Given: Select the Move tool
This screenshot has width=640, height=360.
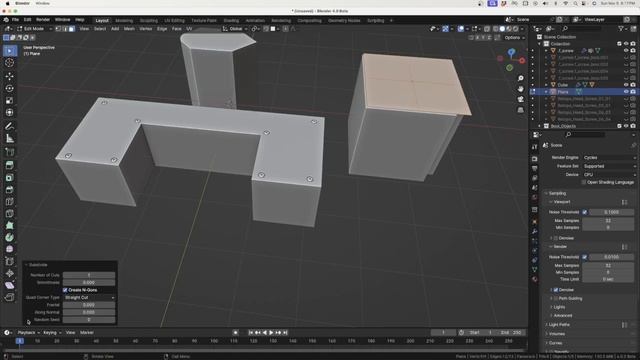Looking at the screenshot, I should (x=9, y=76).
